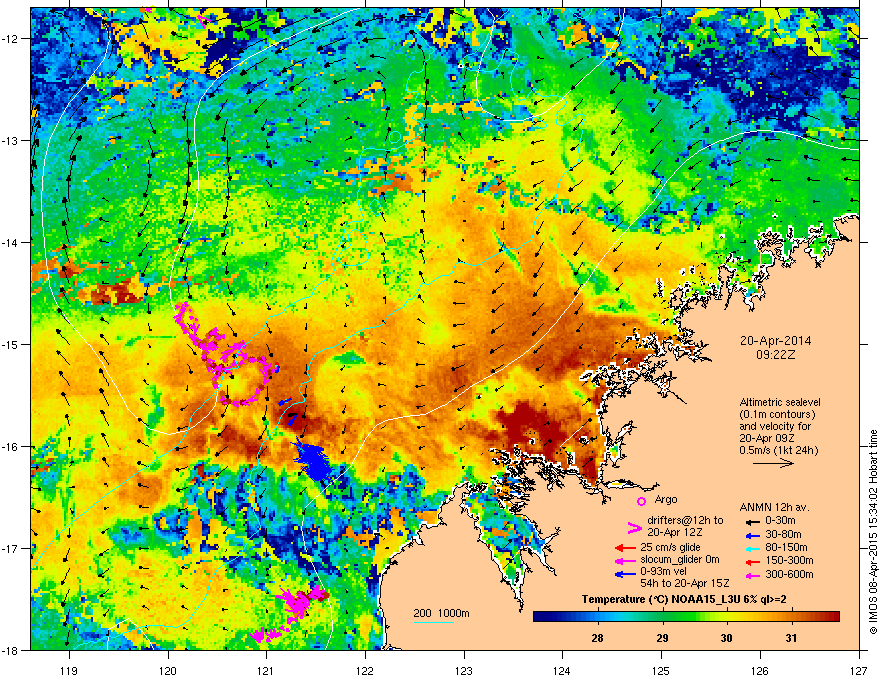Screen dimensions: 880x680
Task: Click the latitude axis label '-15'
Action: tap(11, 344)
